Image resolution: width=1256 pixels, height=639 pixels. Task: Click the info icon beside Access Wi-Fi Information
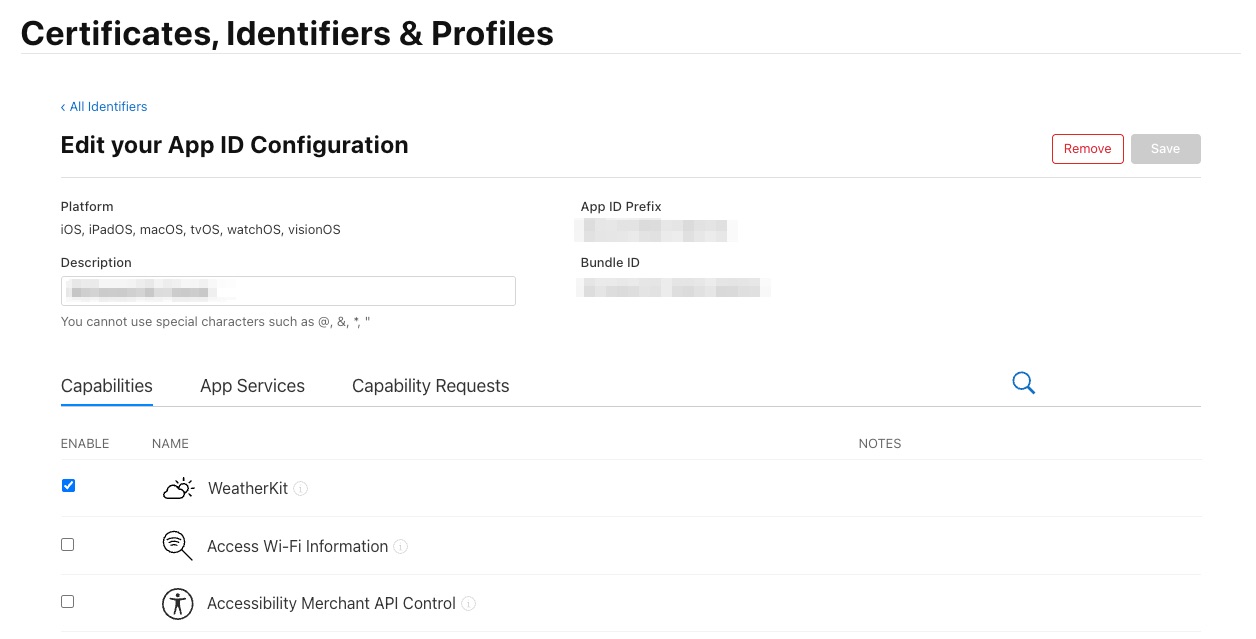[x=400, y=546]
